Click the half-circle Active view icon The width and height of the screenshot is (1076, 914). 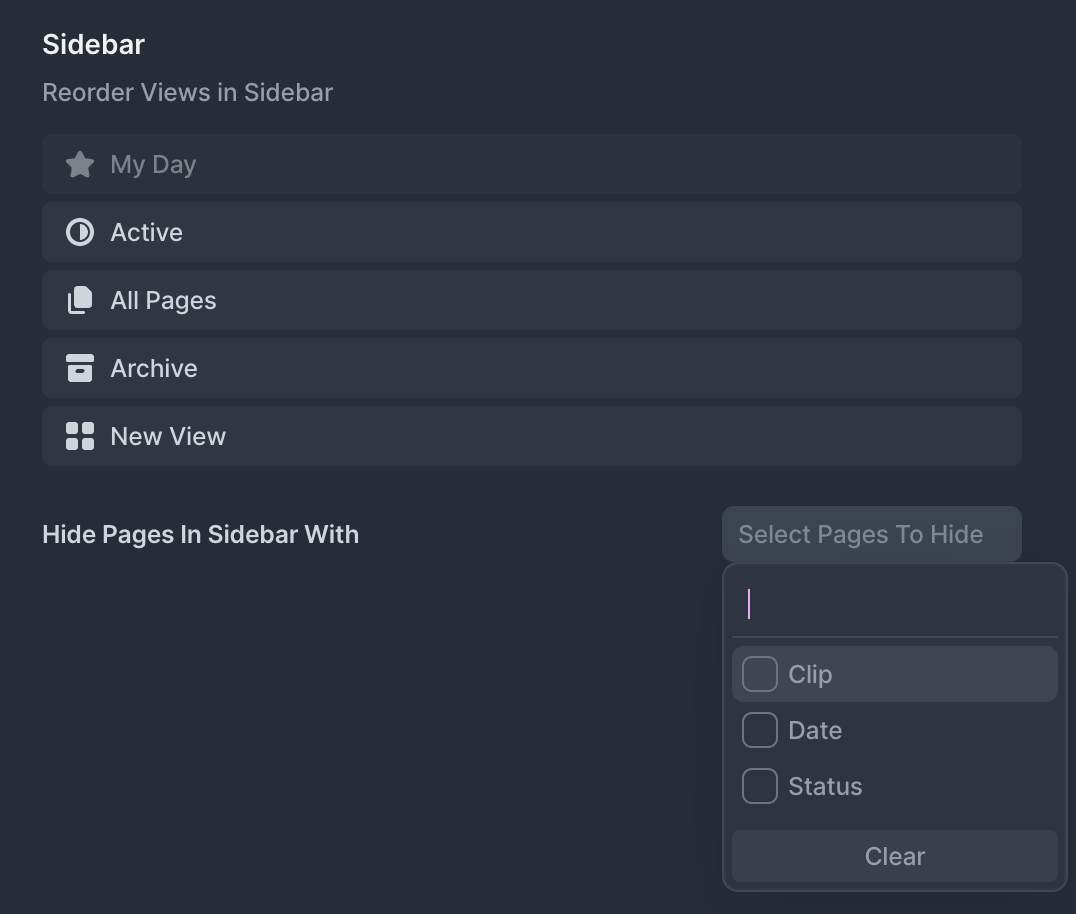tap(80, 232)
